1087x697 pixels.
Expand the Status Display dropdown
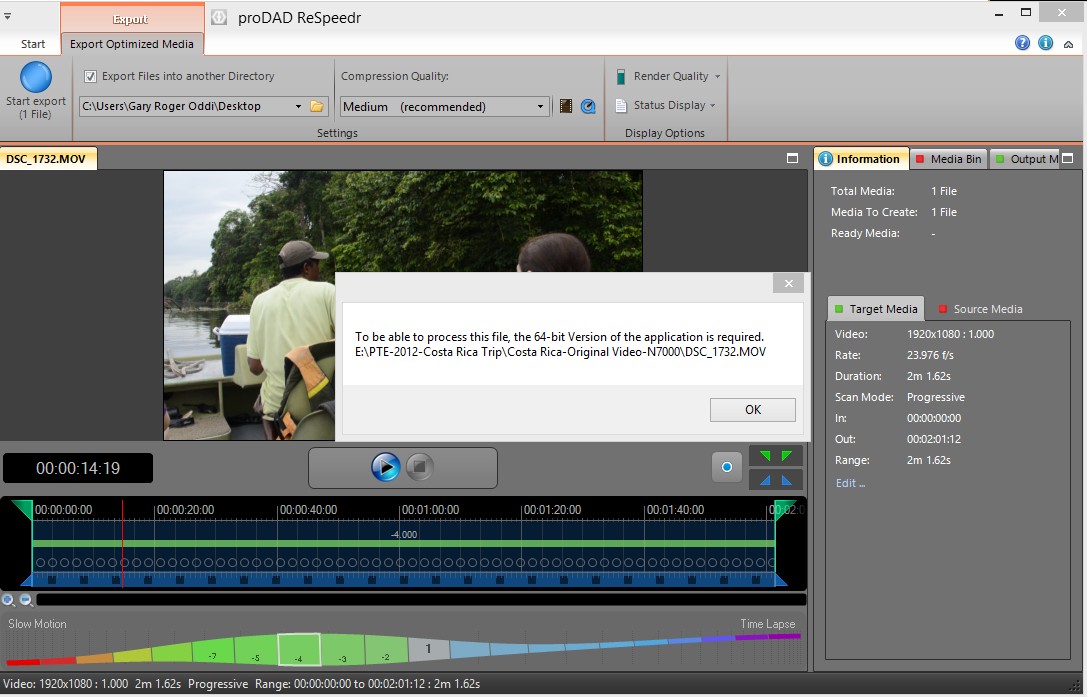[666, 105]
